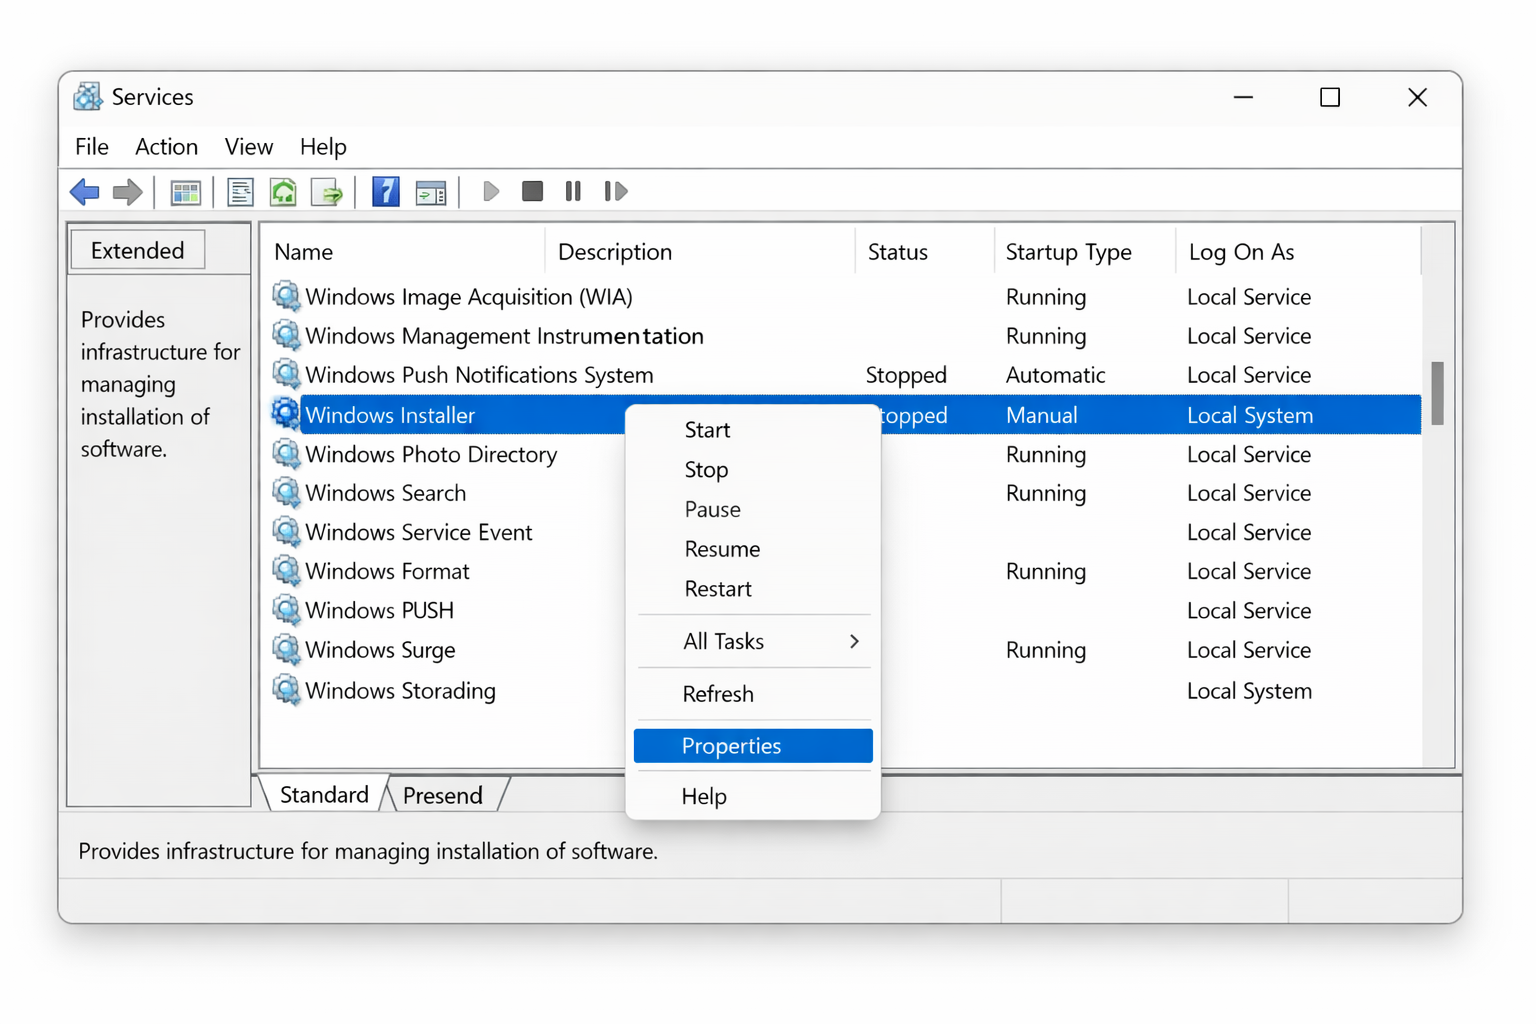The image size is (1536, 1024).
Task: Click gear icon beside Windows Management Instrumentation
Action: tap(286, 335)
